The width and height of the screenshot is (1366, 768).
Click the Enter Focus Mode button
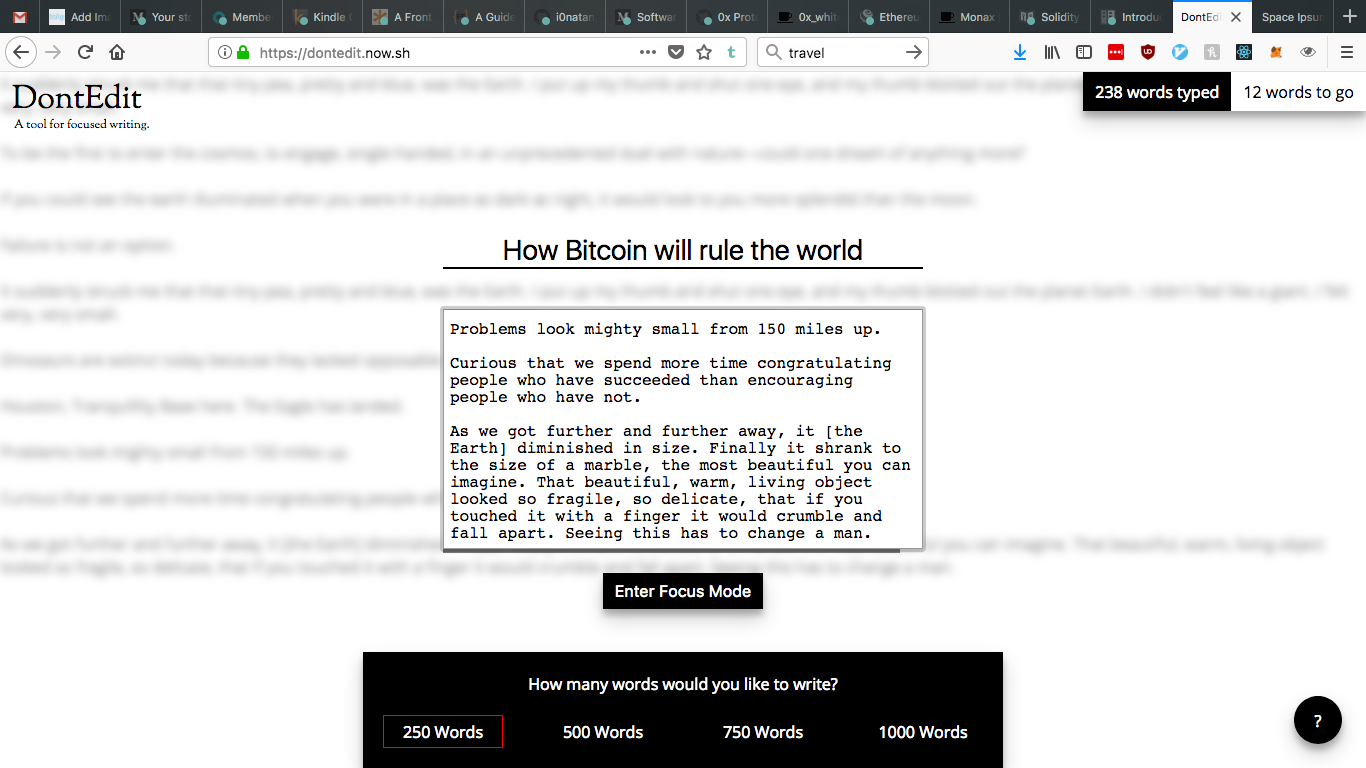[x=683, y=591]
